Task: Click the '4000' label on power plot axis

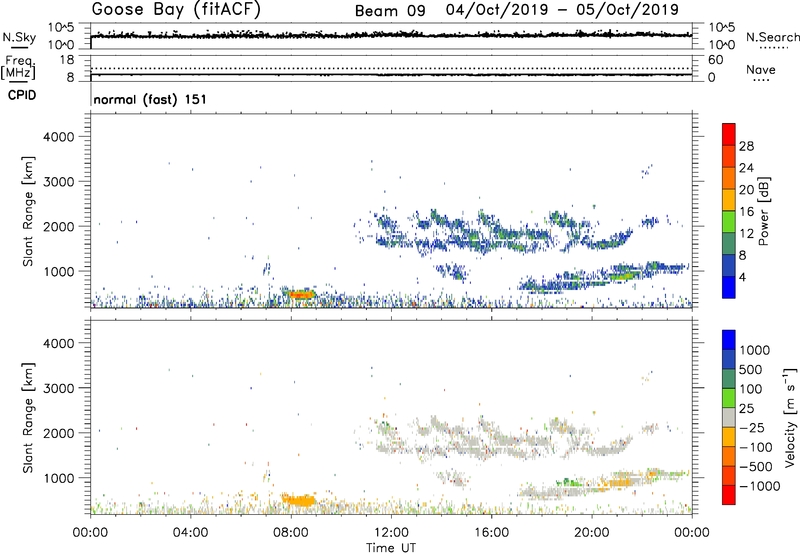Action: click(x=59, y=137)
